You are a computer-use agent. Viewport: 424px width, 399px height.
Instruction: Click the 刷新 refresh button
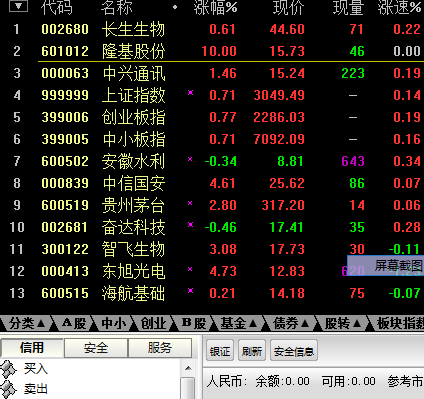pyautogui.click(x=252, y=350)
